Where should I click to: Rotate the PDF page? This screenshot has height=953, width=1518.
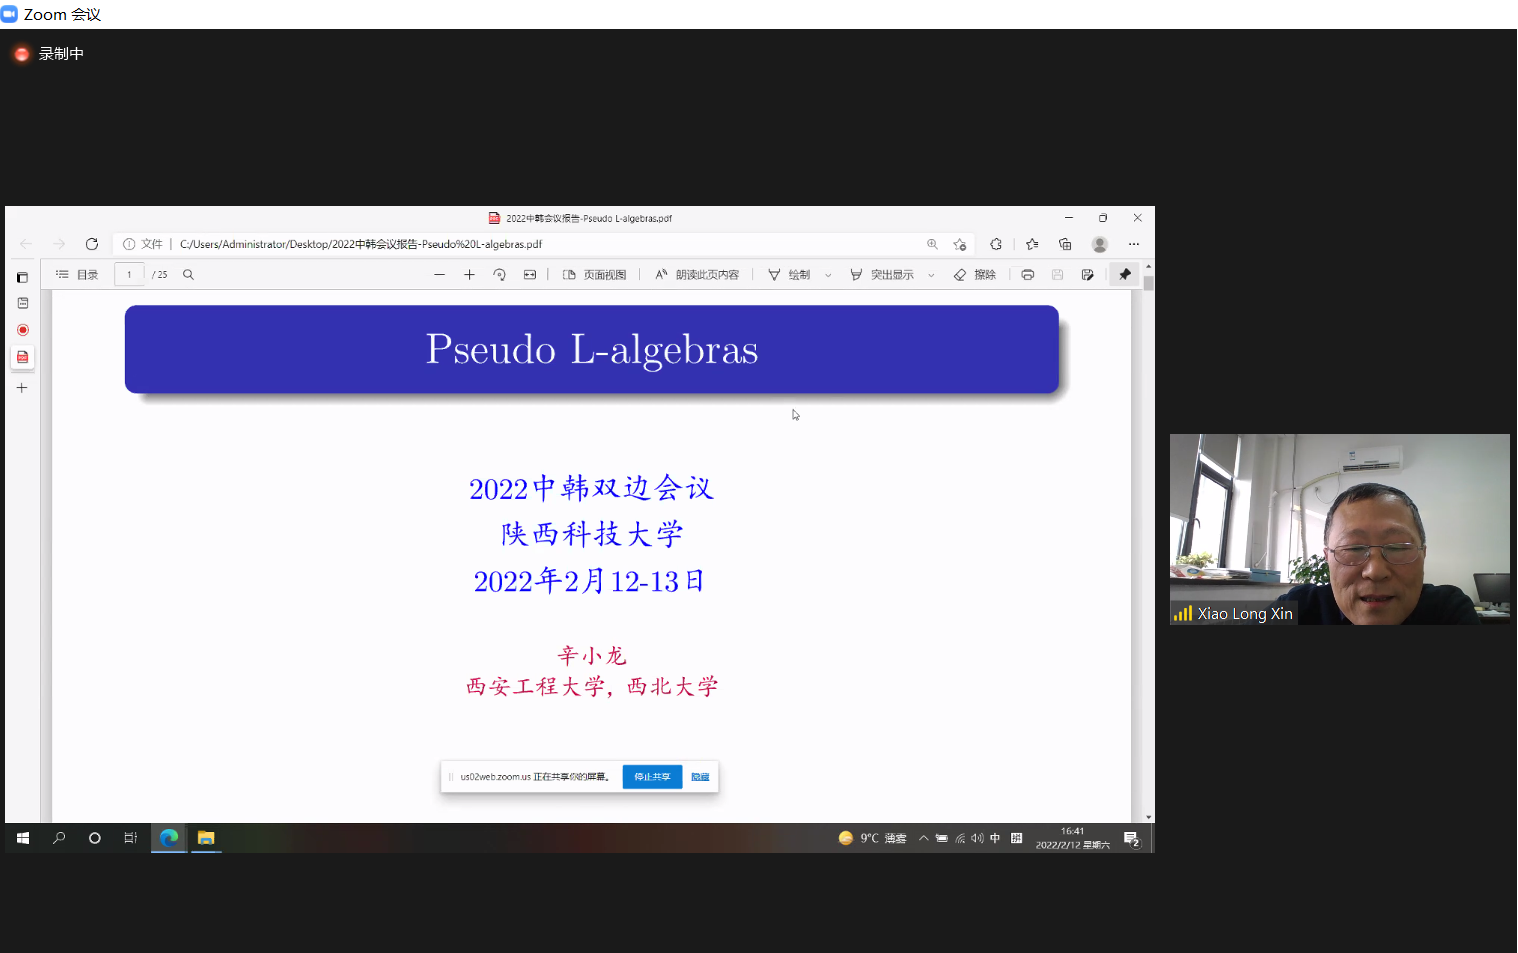(x=499, y=275)
